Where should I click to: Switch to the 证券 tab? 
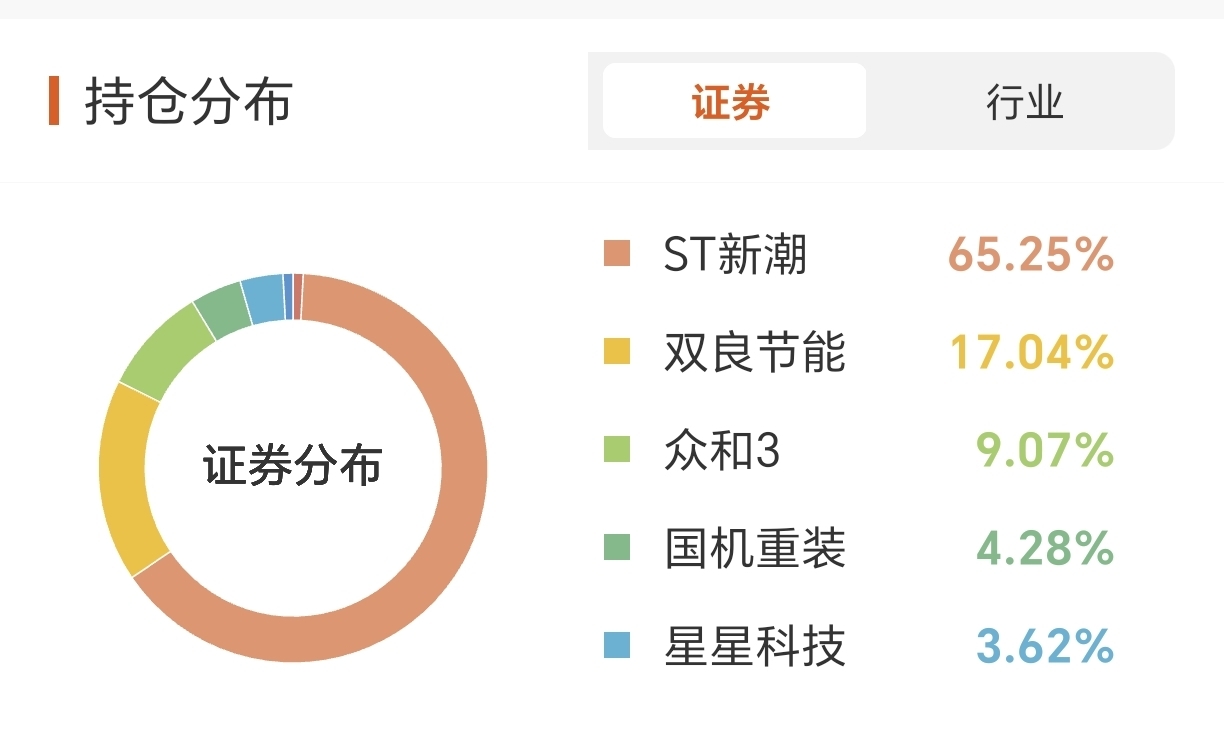[734, 101]
